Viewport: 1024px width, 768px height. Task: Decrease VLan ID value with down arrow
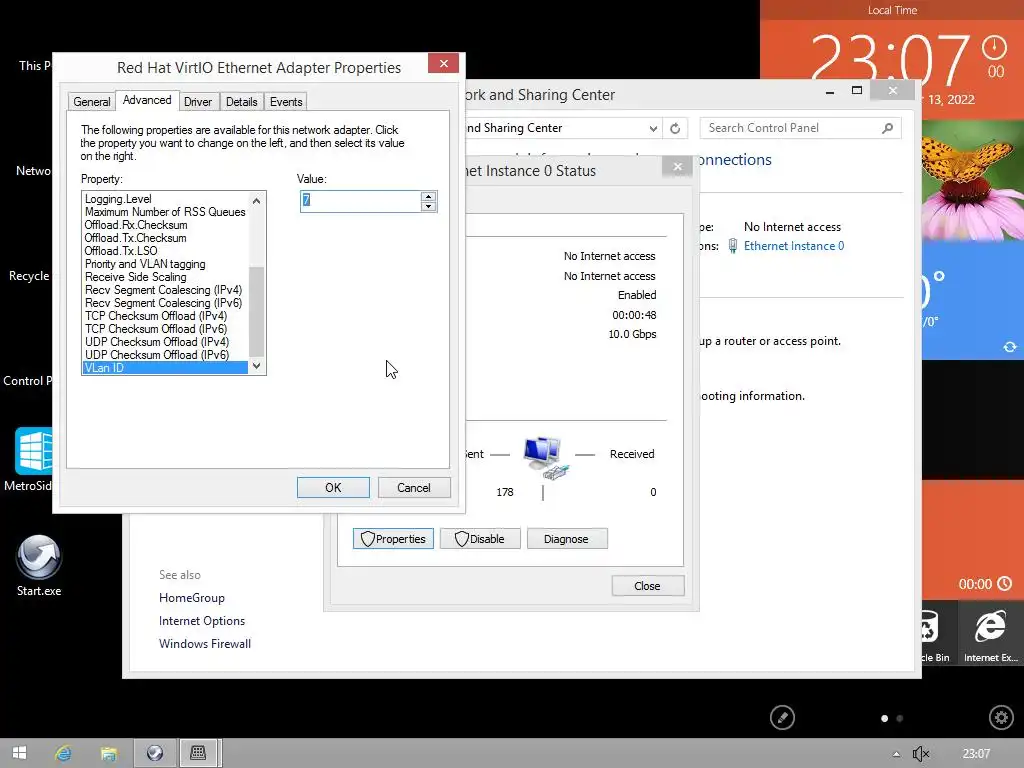[428, 206]
